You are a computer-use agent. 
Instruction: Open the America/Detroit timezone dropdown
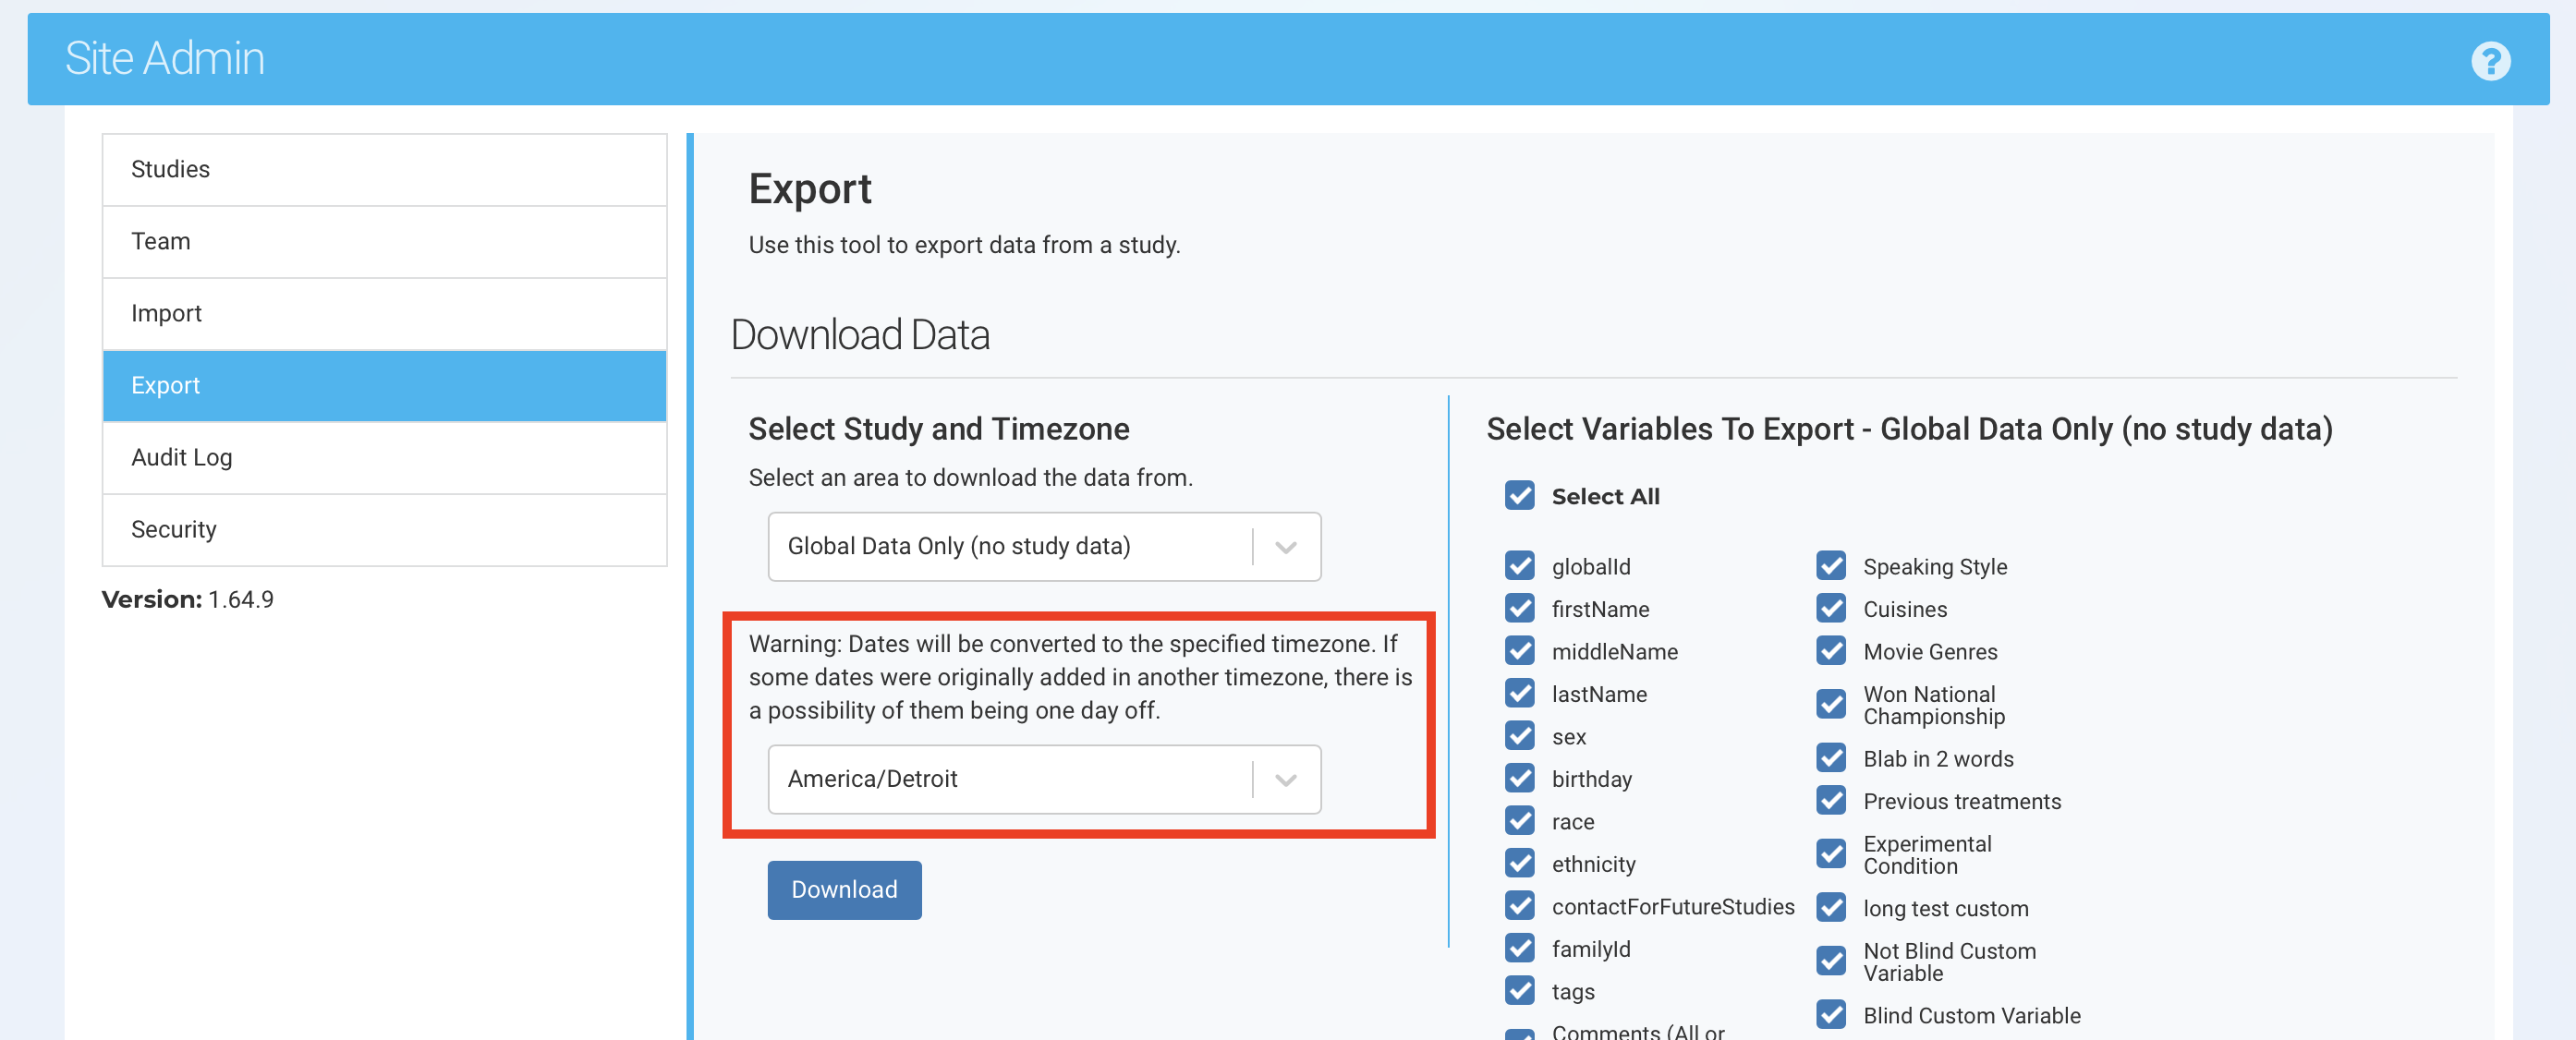(x=1010, y=778)
